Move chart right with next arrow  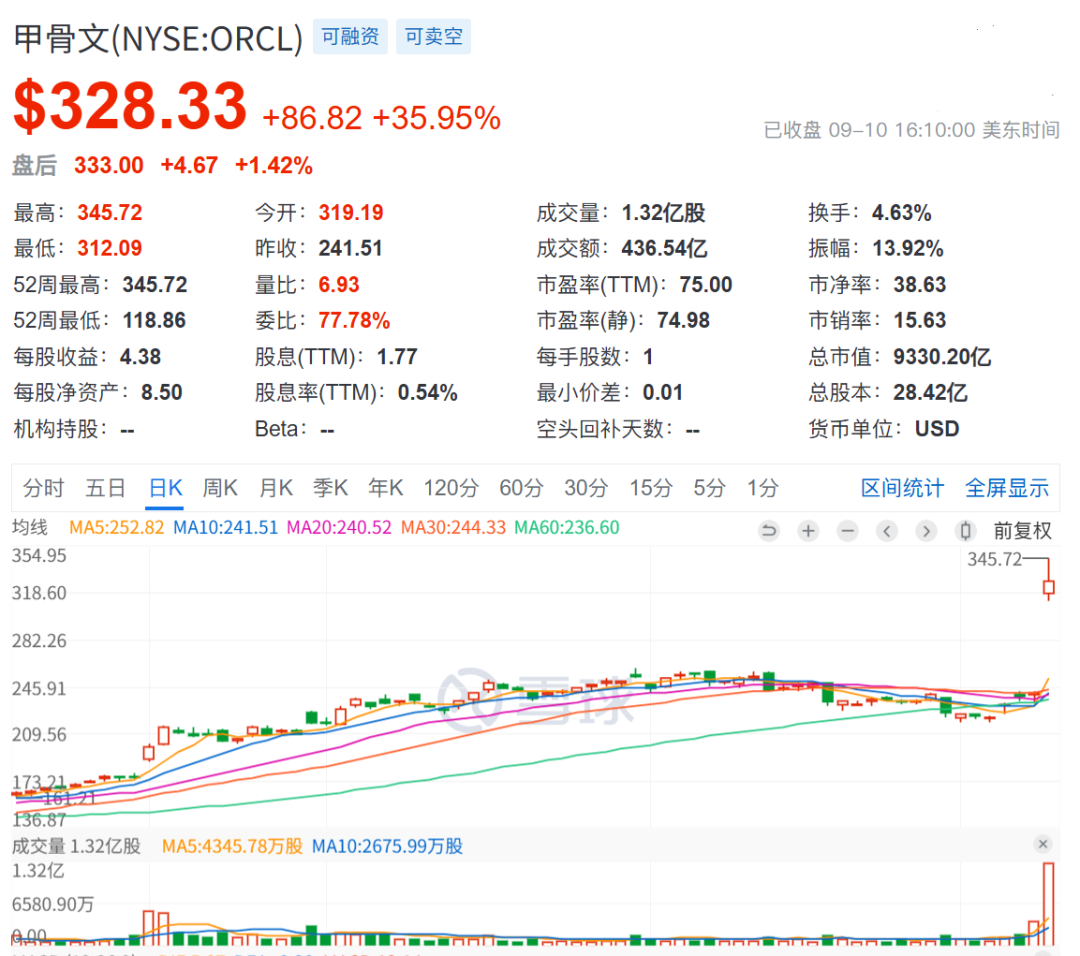pyautogui.click(x=926, y=530)
